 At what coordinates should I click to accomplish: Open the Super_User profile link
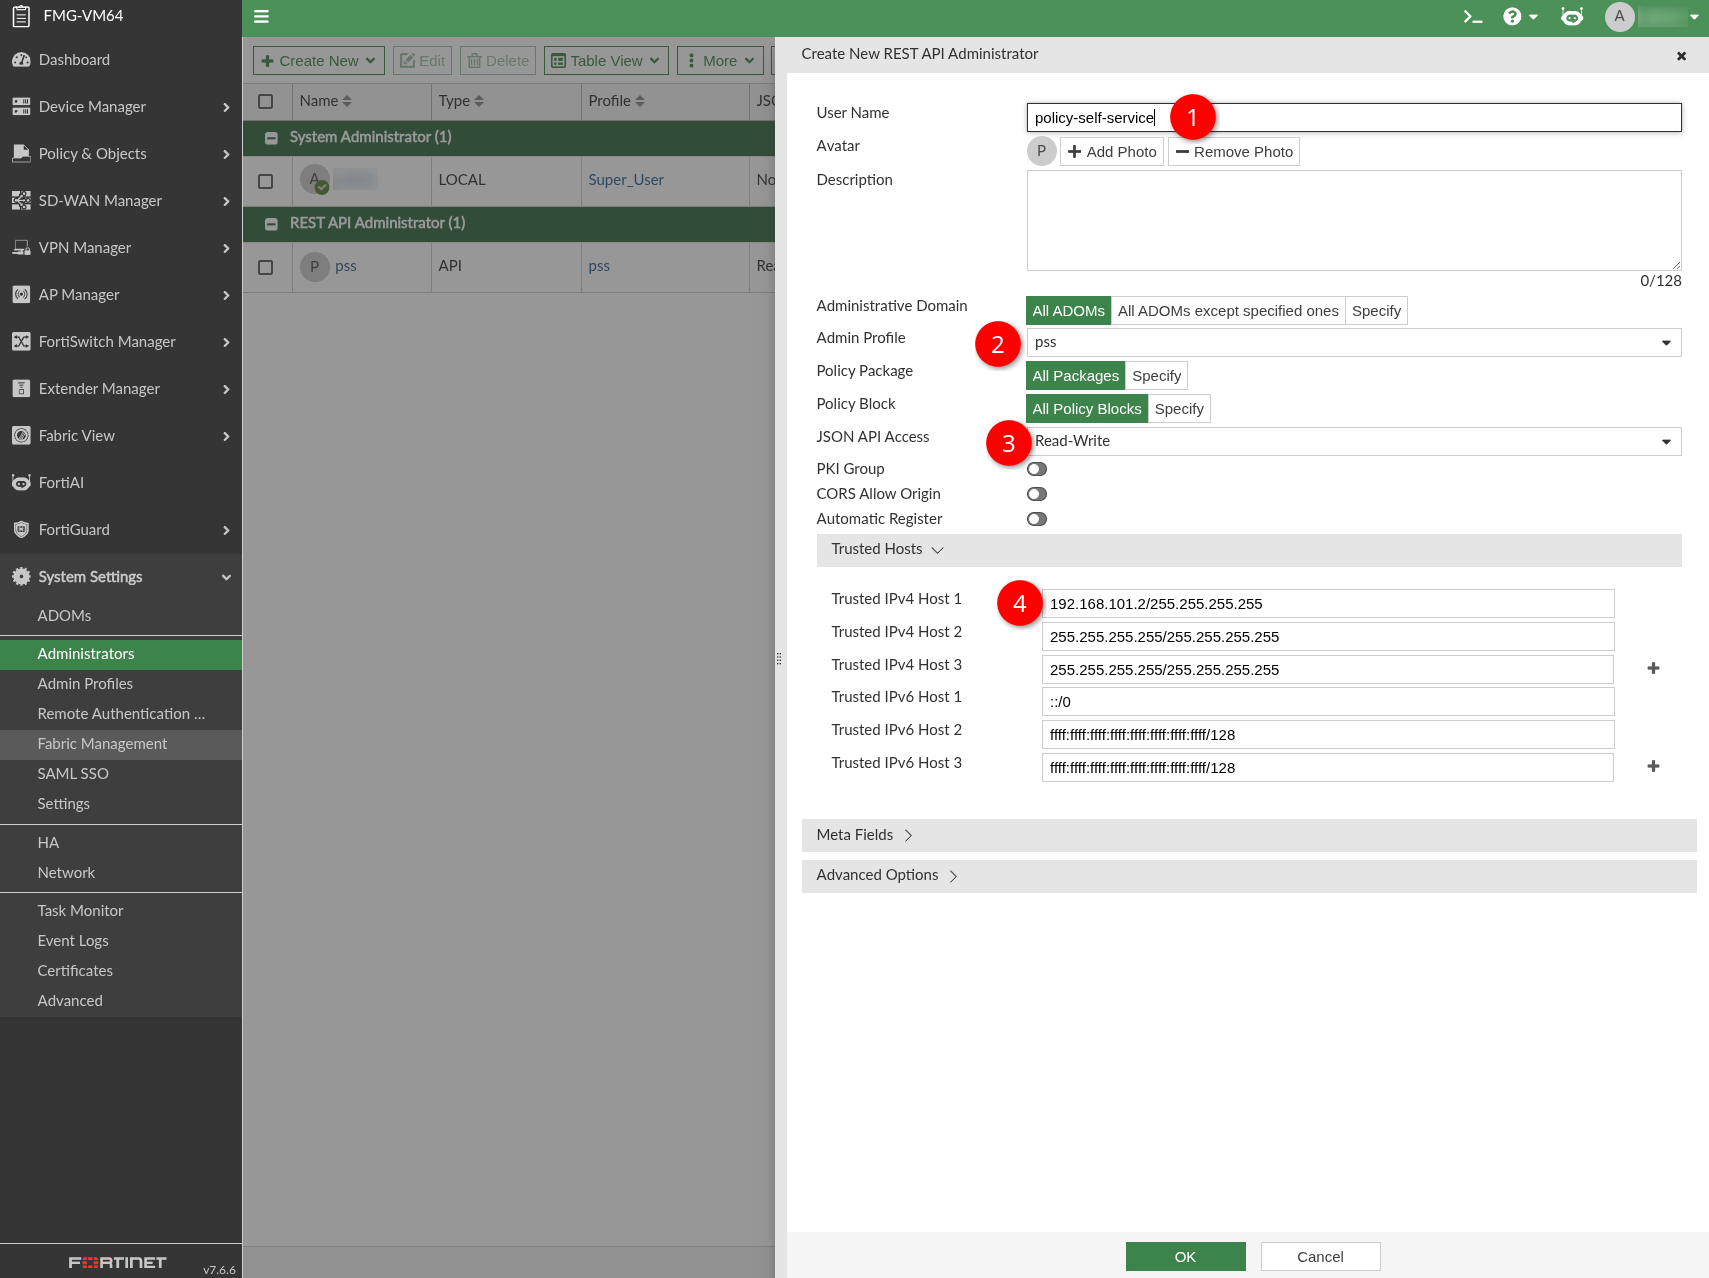626,180
